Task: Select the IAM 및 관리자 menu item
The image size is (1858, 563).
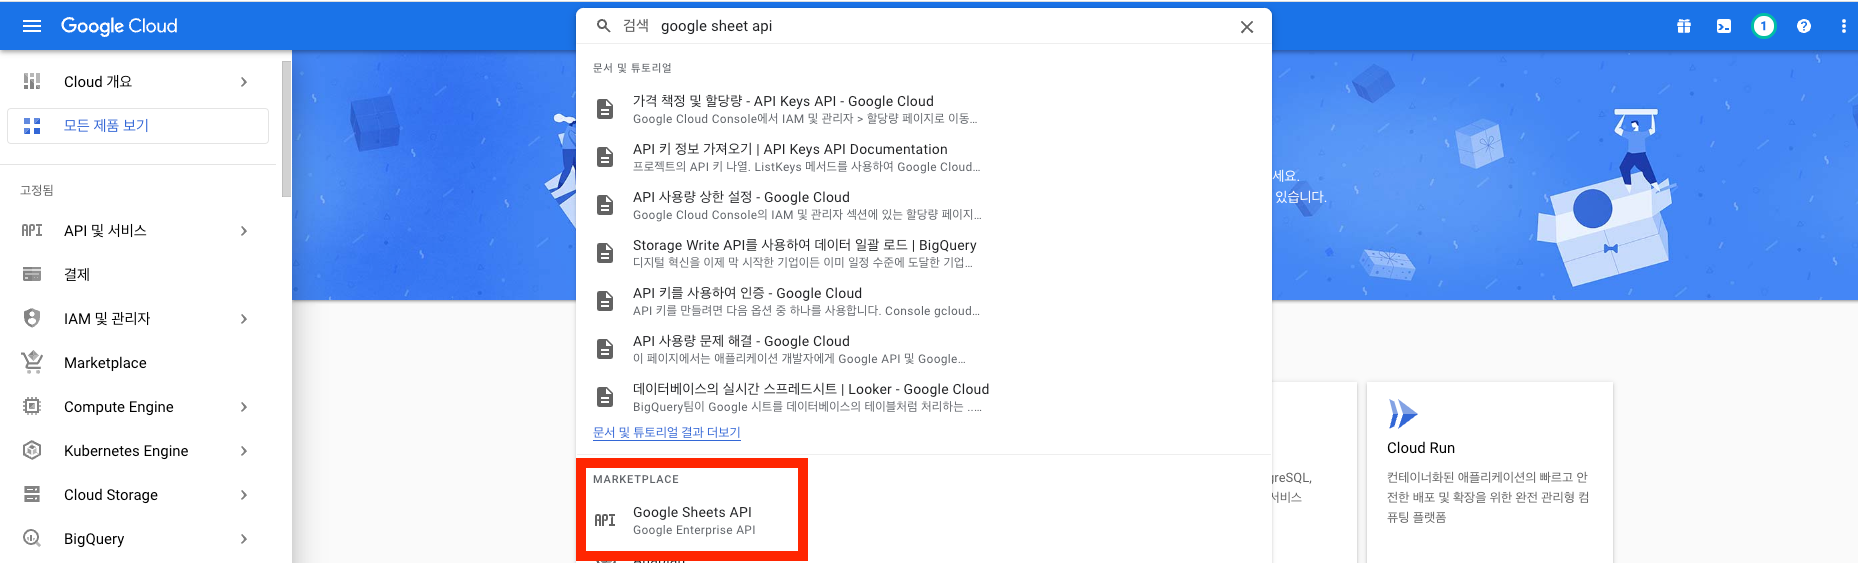Action: (x=138, y=318)
